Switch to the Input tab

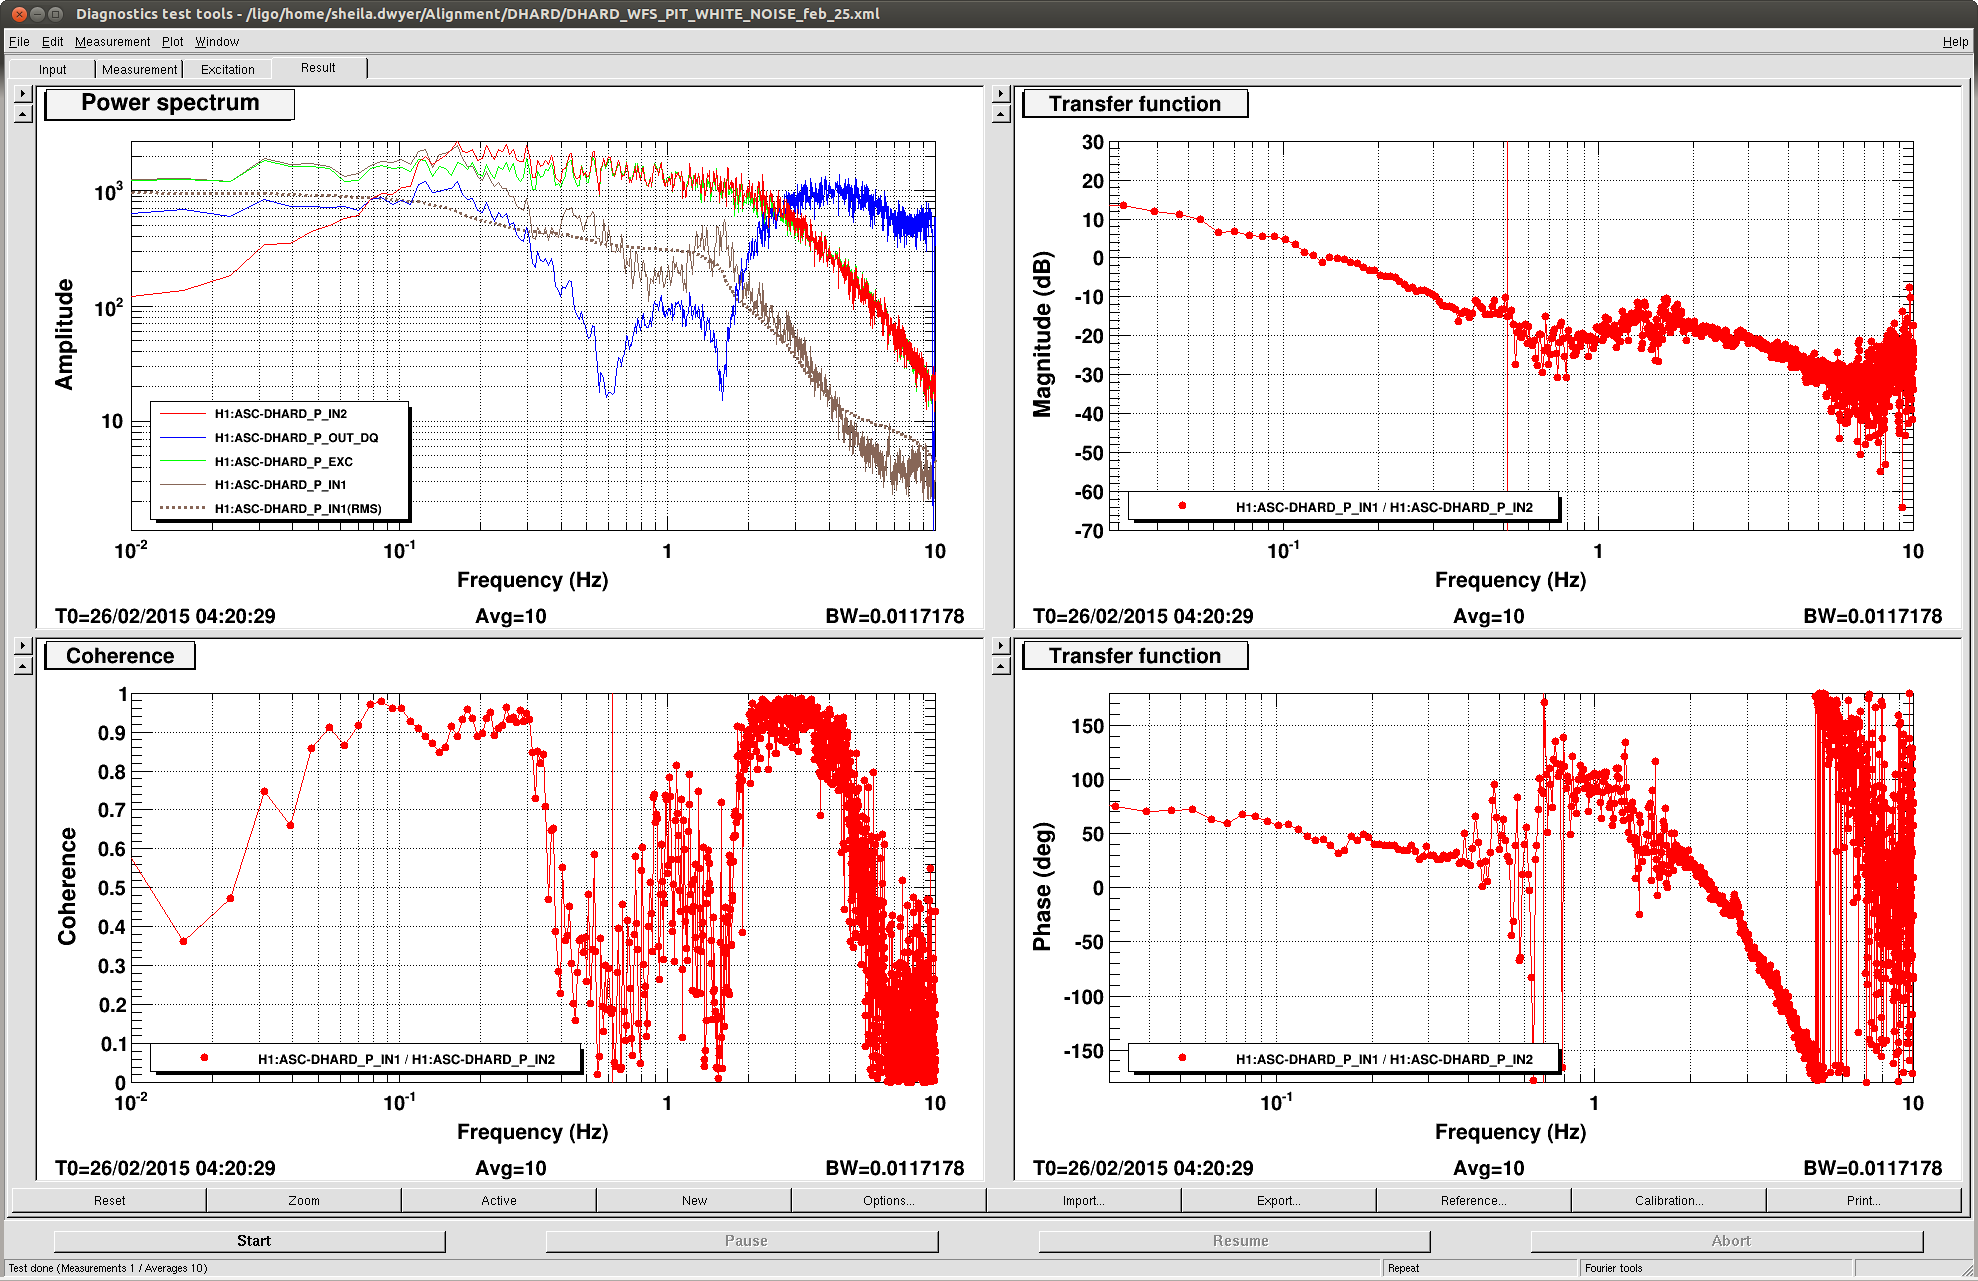52,69
